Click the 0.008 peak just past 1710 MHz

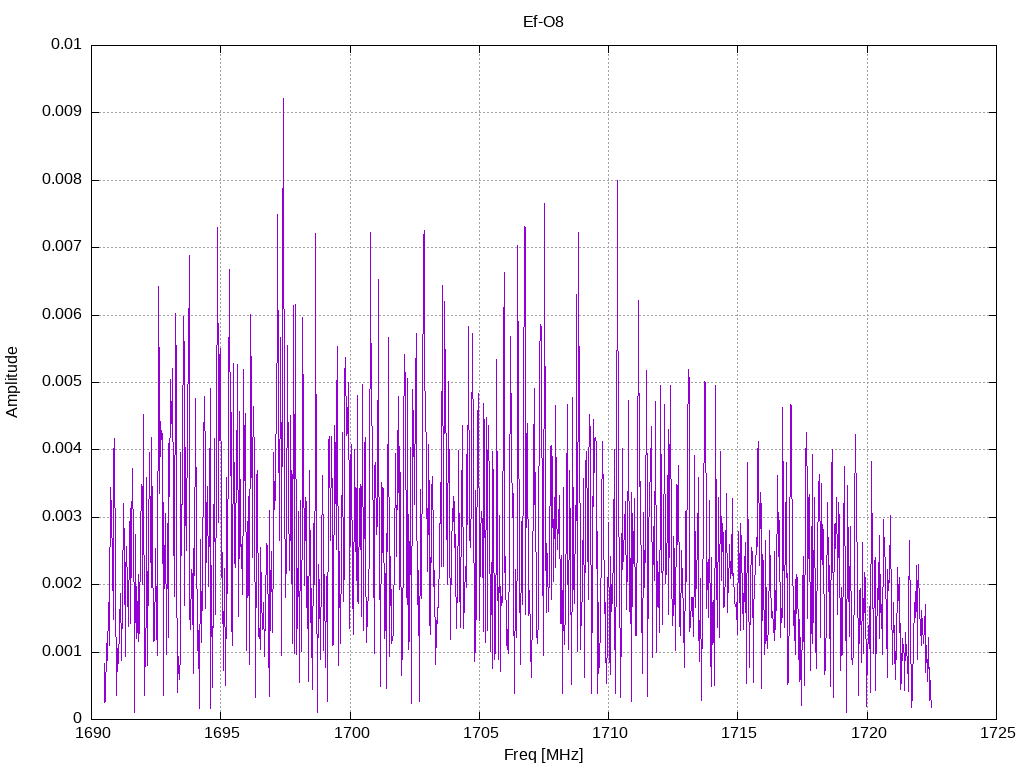617,182
